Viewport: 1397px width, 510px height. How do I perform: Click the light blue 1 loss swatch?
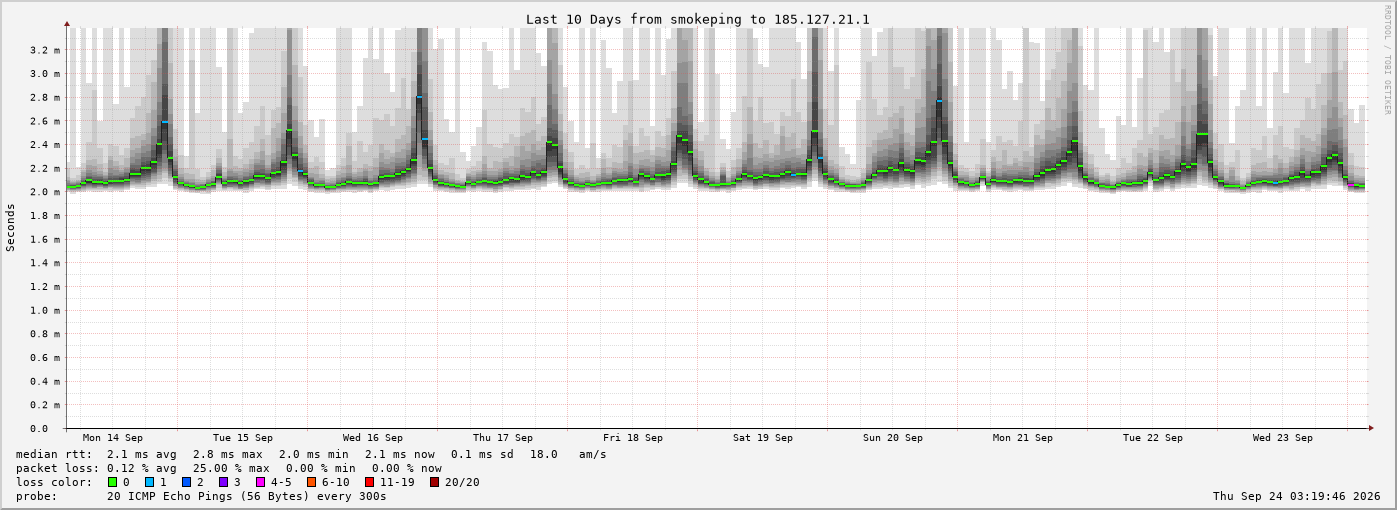tap(149, 482)
